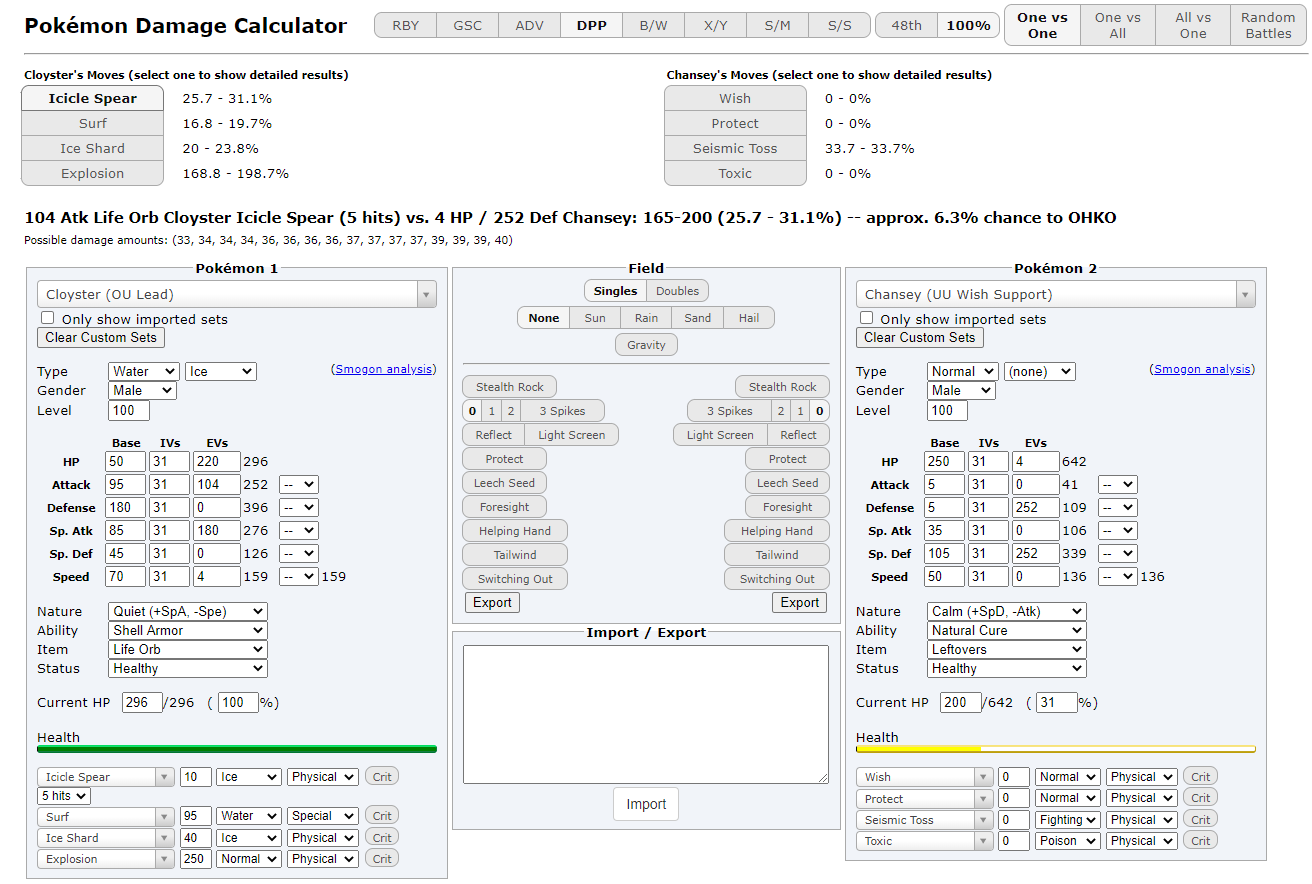Edit Chansey's Defense EVs field

pos(1036,508)
